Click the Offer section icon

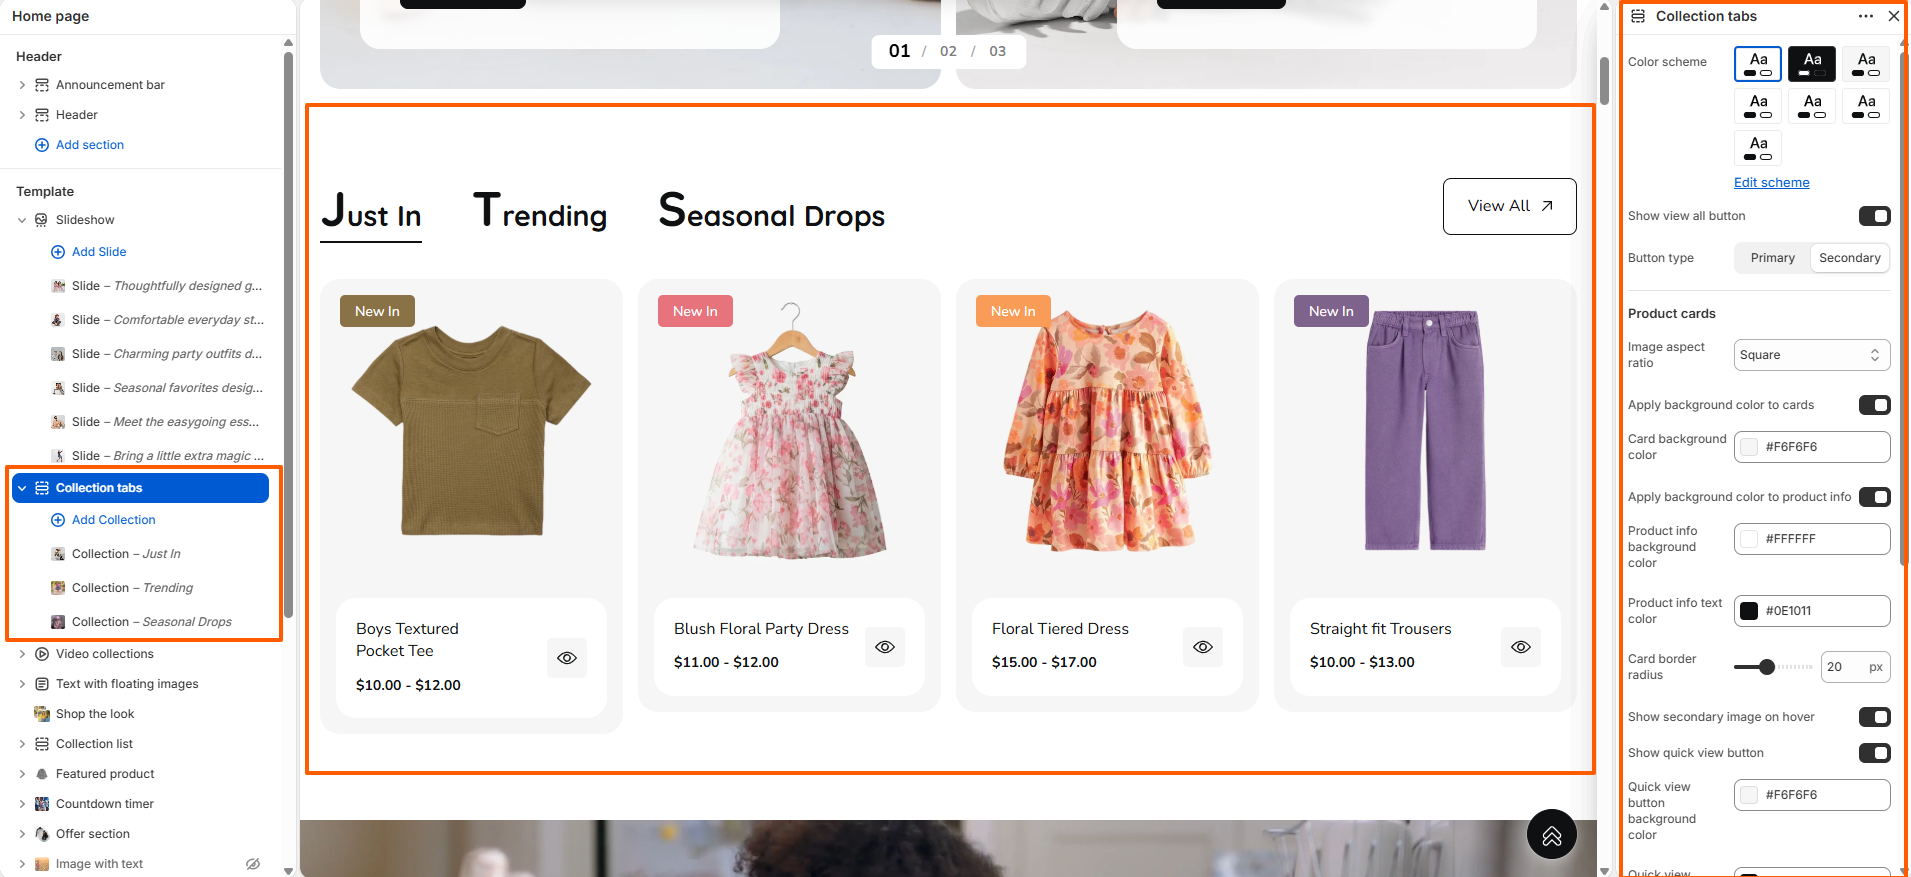[42, 834]
